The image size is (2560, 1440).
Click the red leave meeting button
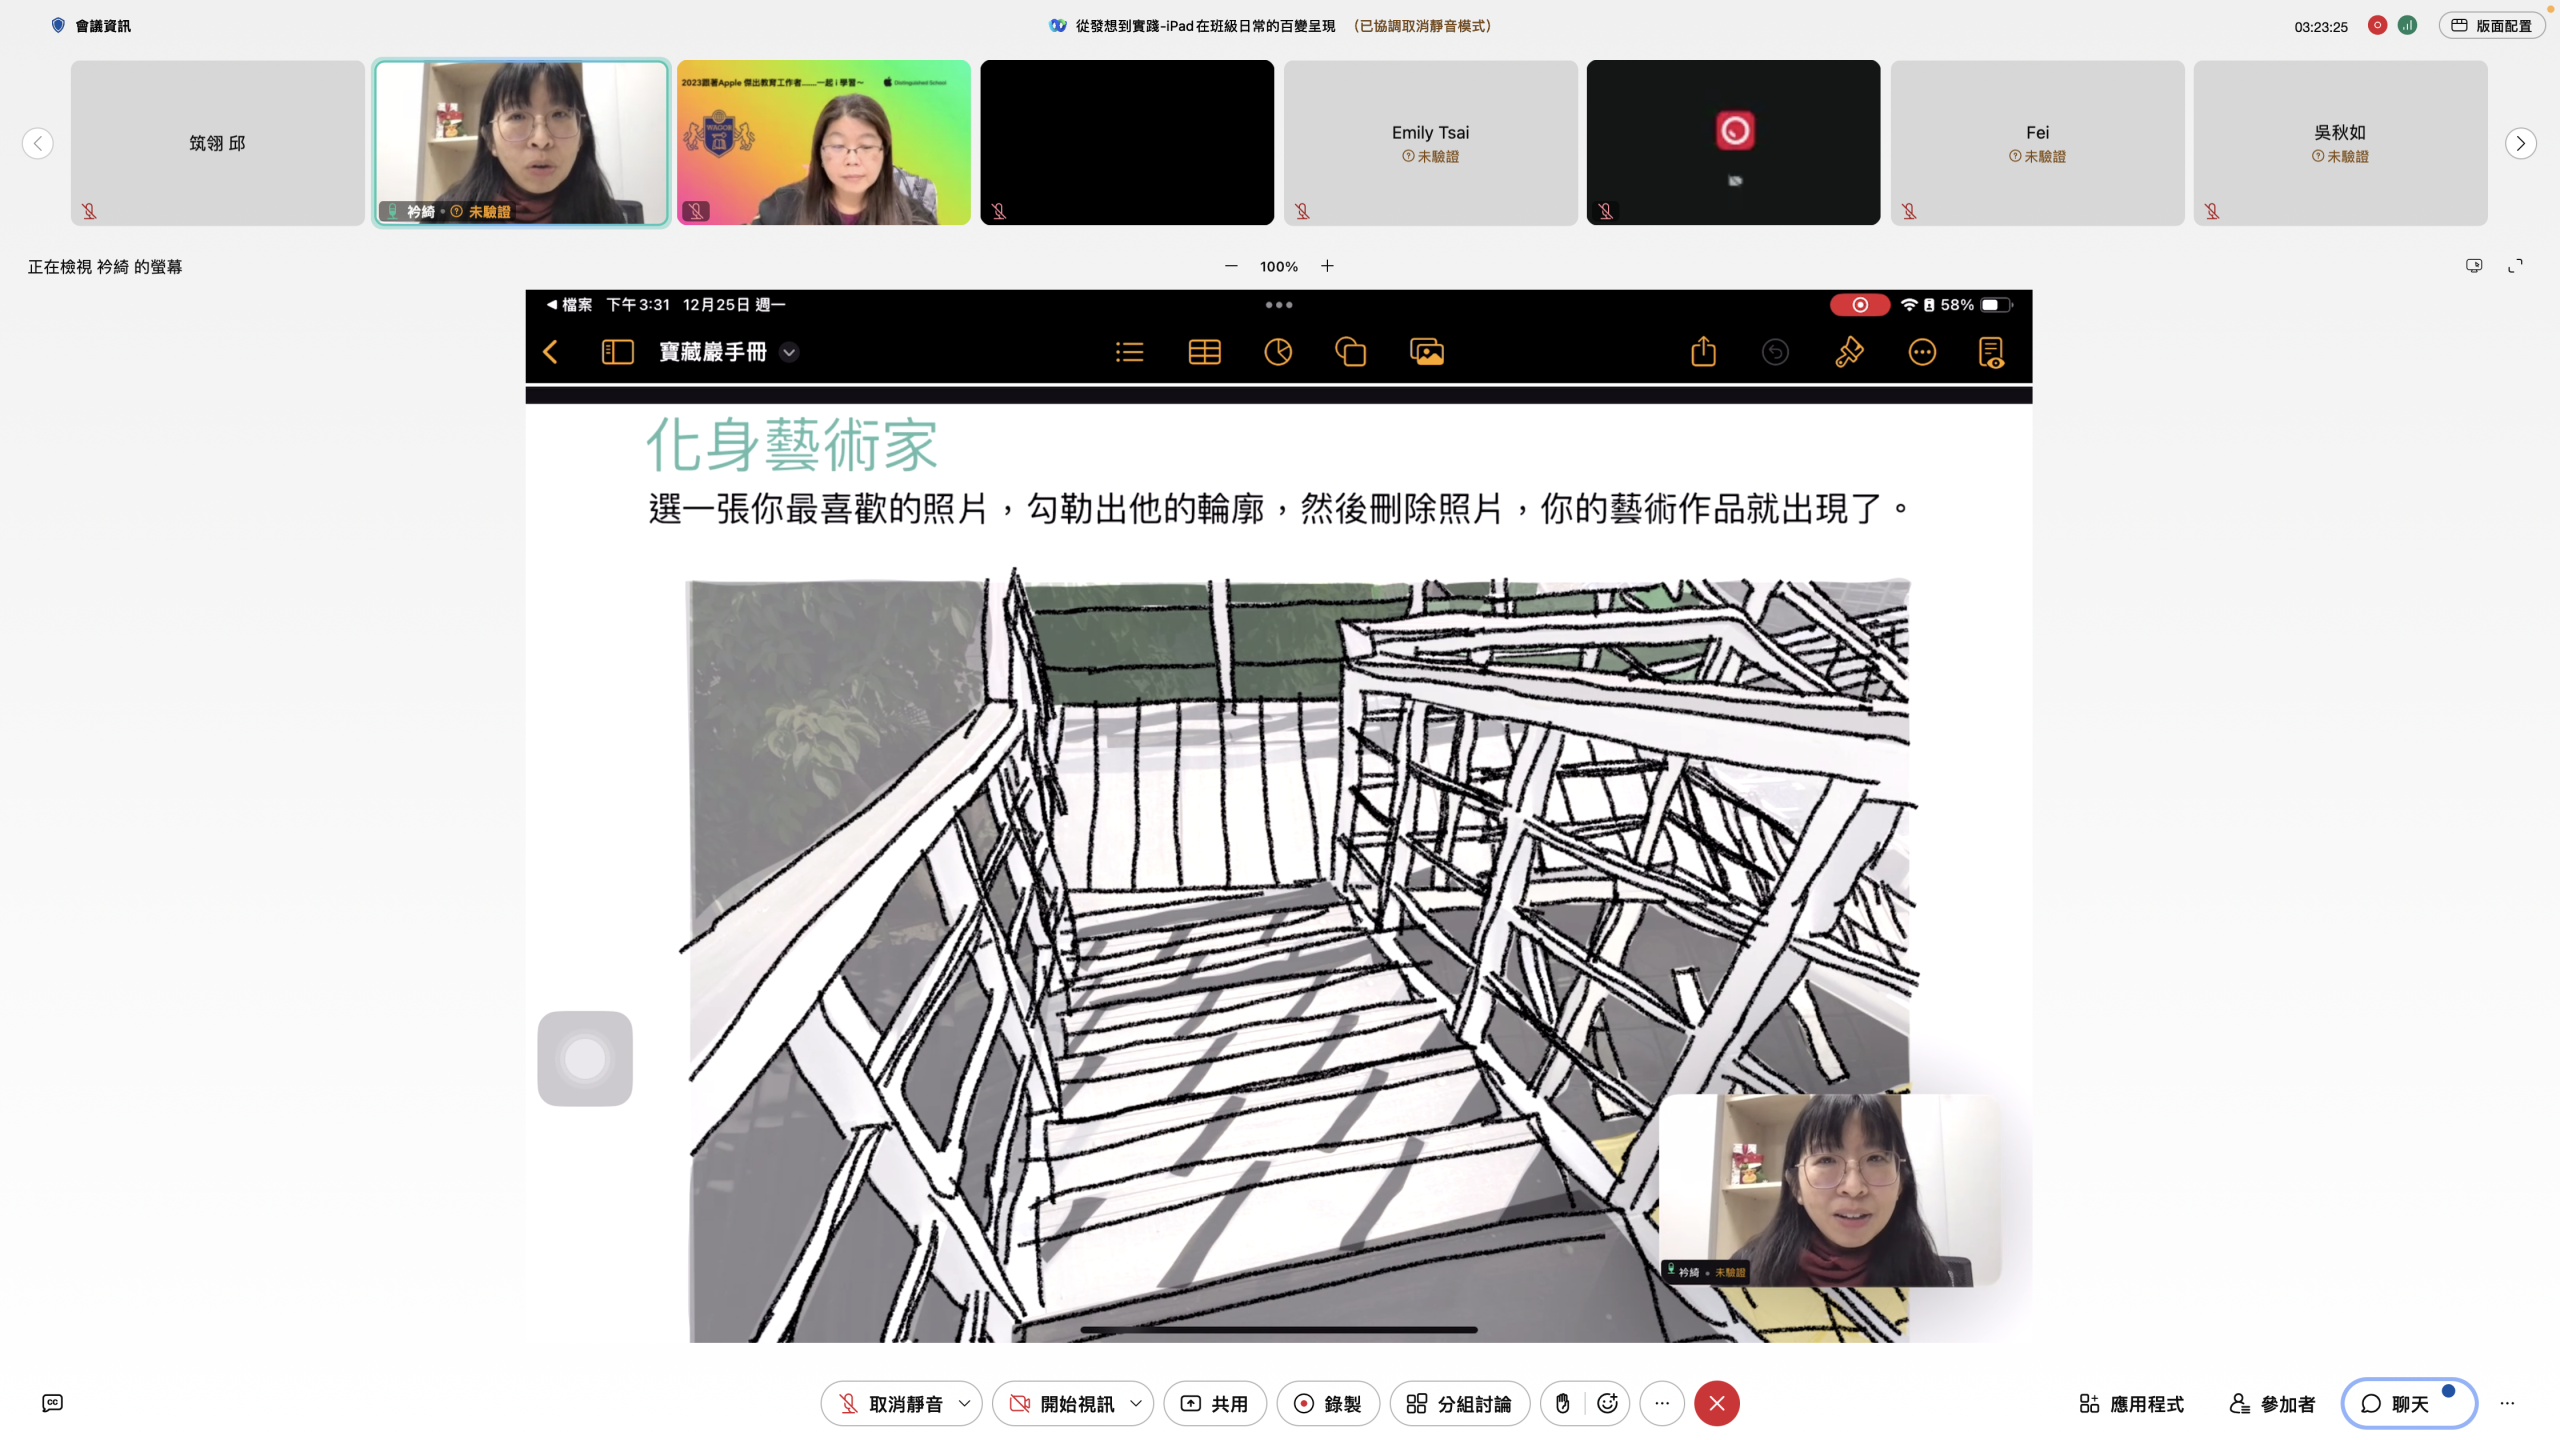(x=1716, y=1403)
